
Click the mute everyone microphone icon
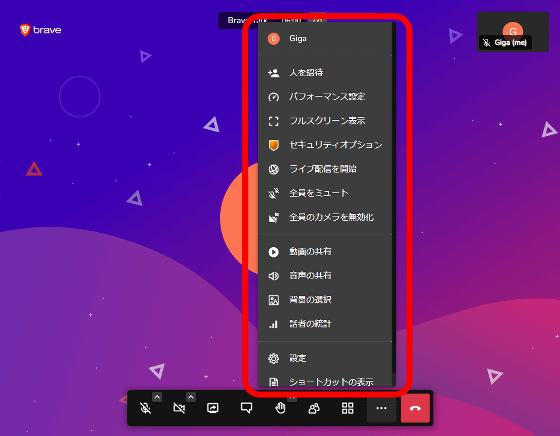pos(274,193)
